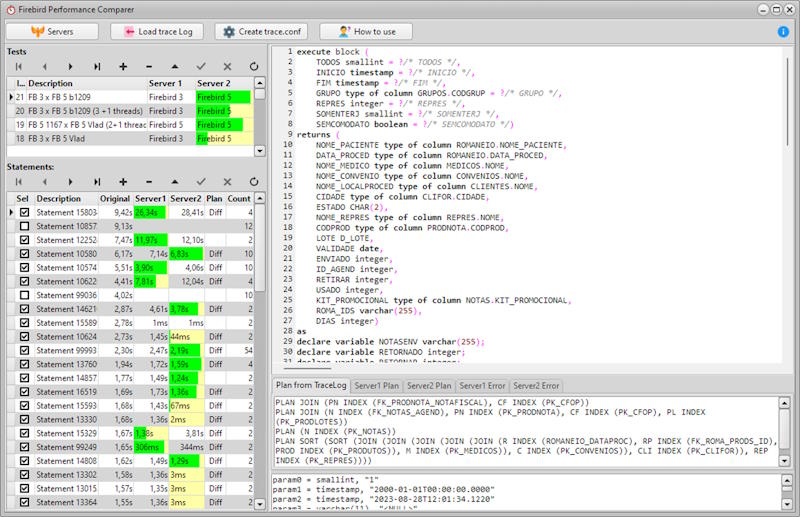Open the Servers button
Viewport: 800px width, 517px height.
click(x=52, y=31)
